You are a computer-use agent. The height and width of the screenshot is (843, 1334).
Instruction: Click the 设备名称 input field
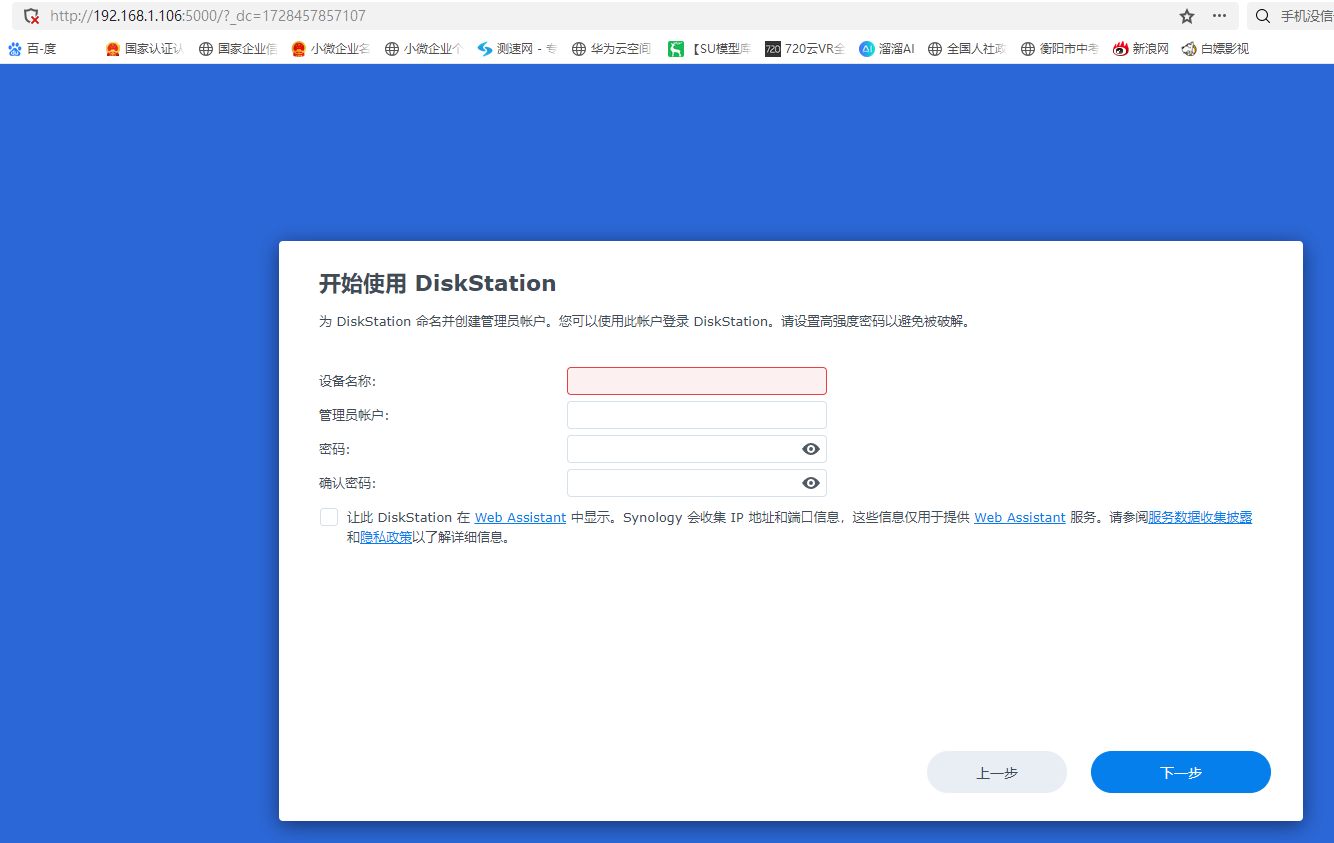pyautogui.click(x=697, y=381)
